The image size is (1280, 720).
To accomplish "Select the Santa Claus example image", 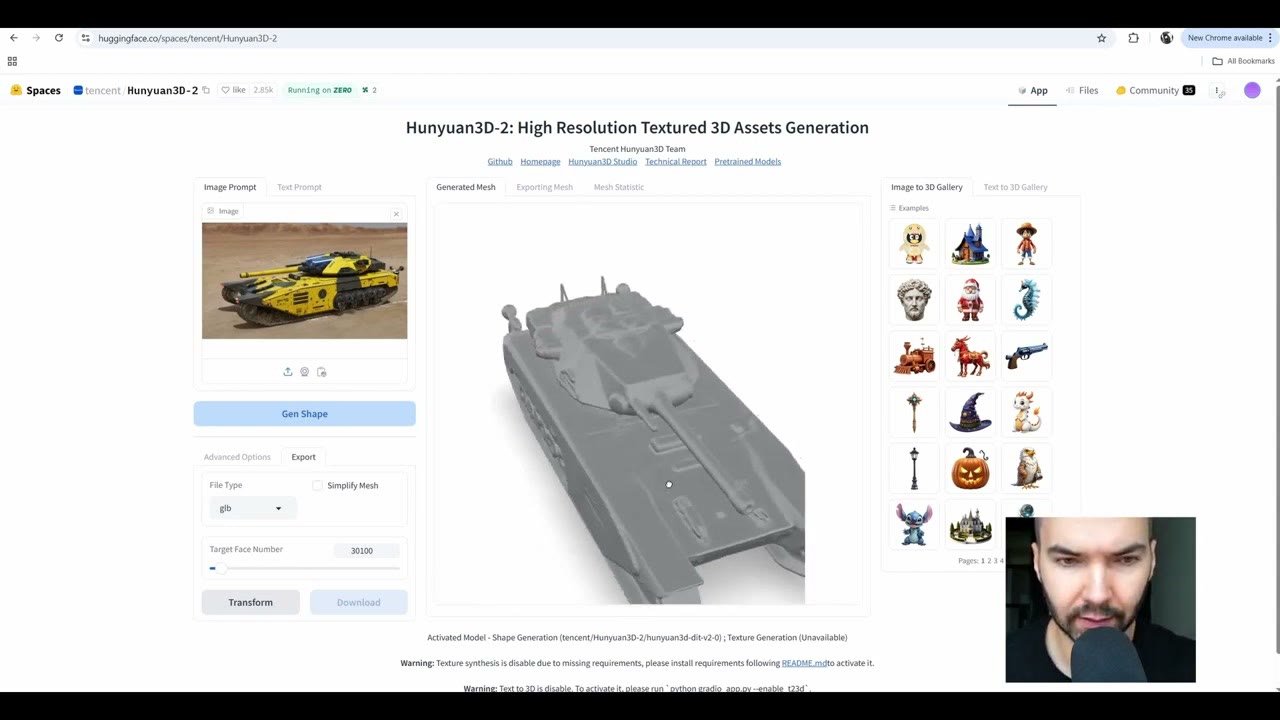I will [x=970, y=300].
